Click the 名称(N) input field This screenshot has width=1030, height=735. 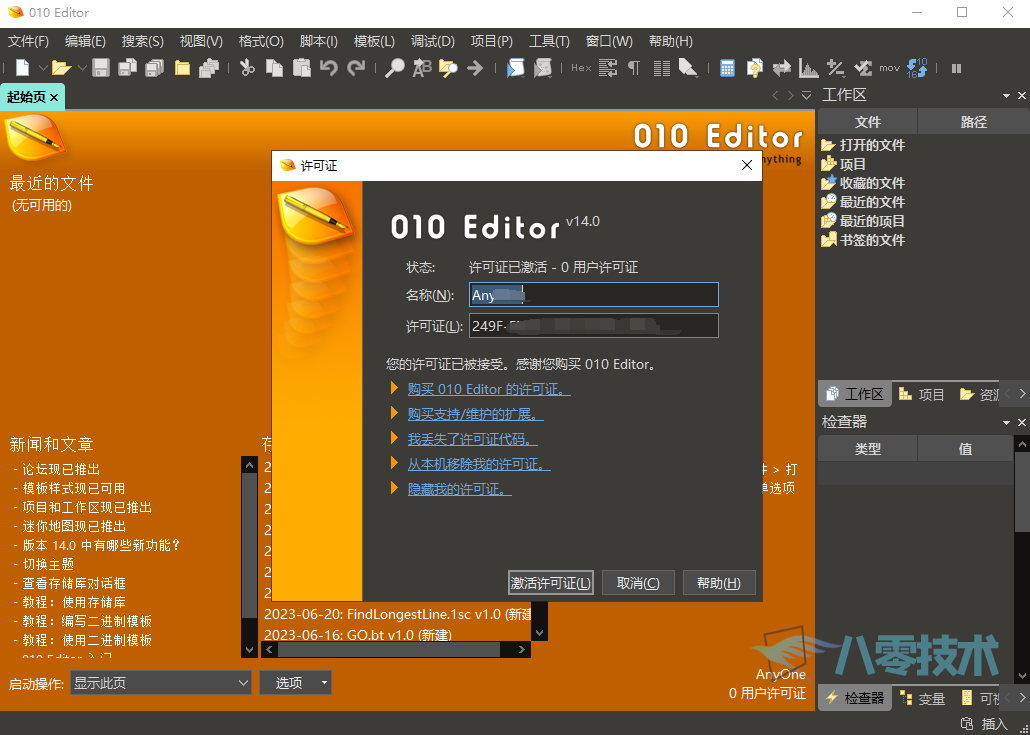coord(594,295)
